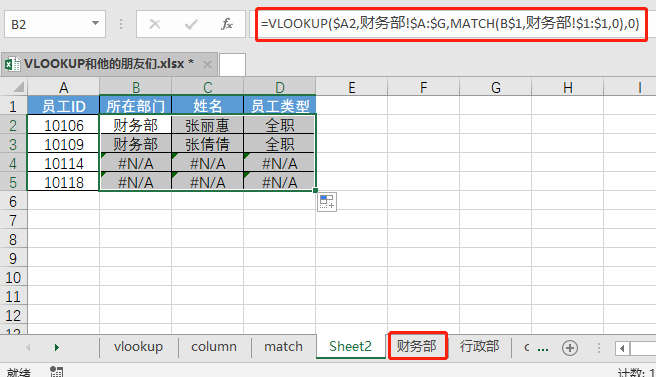This screenshot has width=656, height=377.
Task: Select 财务部 cell in row 2
Action: pyautogui.click(x=136, y=125)
